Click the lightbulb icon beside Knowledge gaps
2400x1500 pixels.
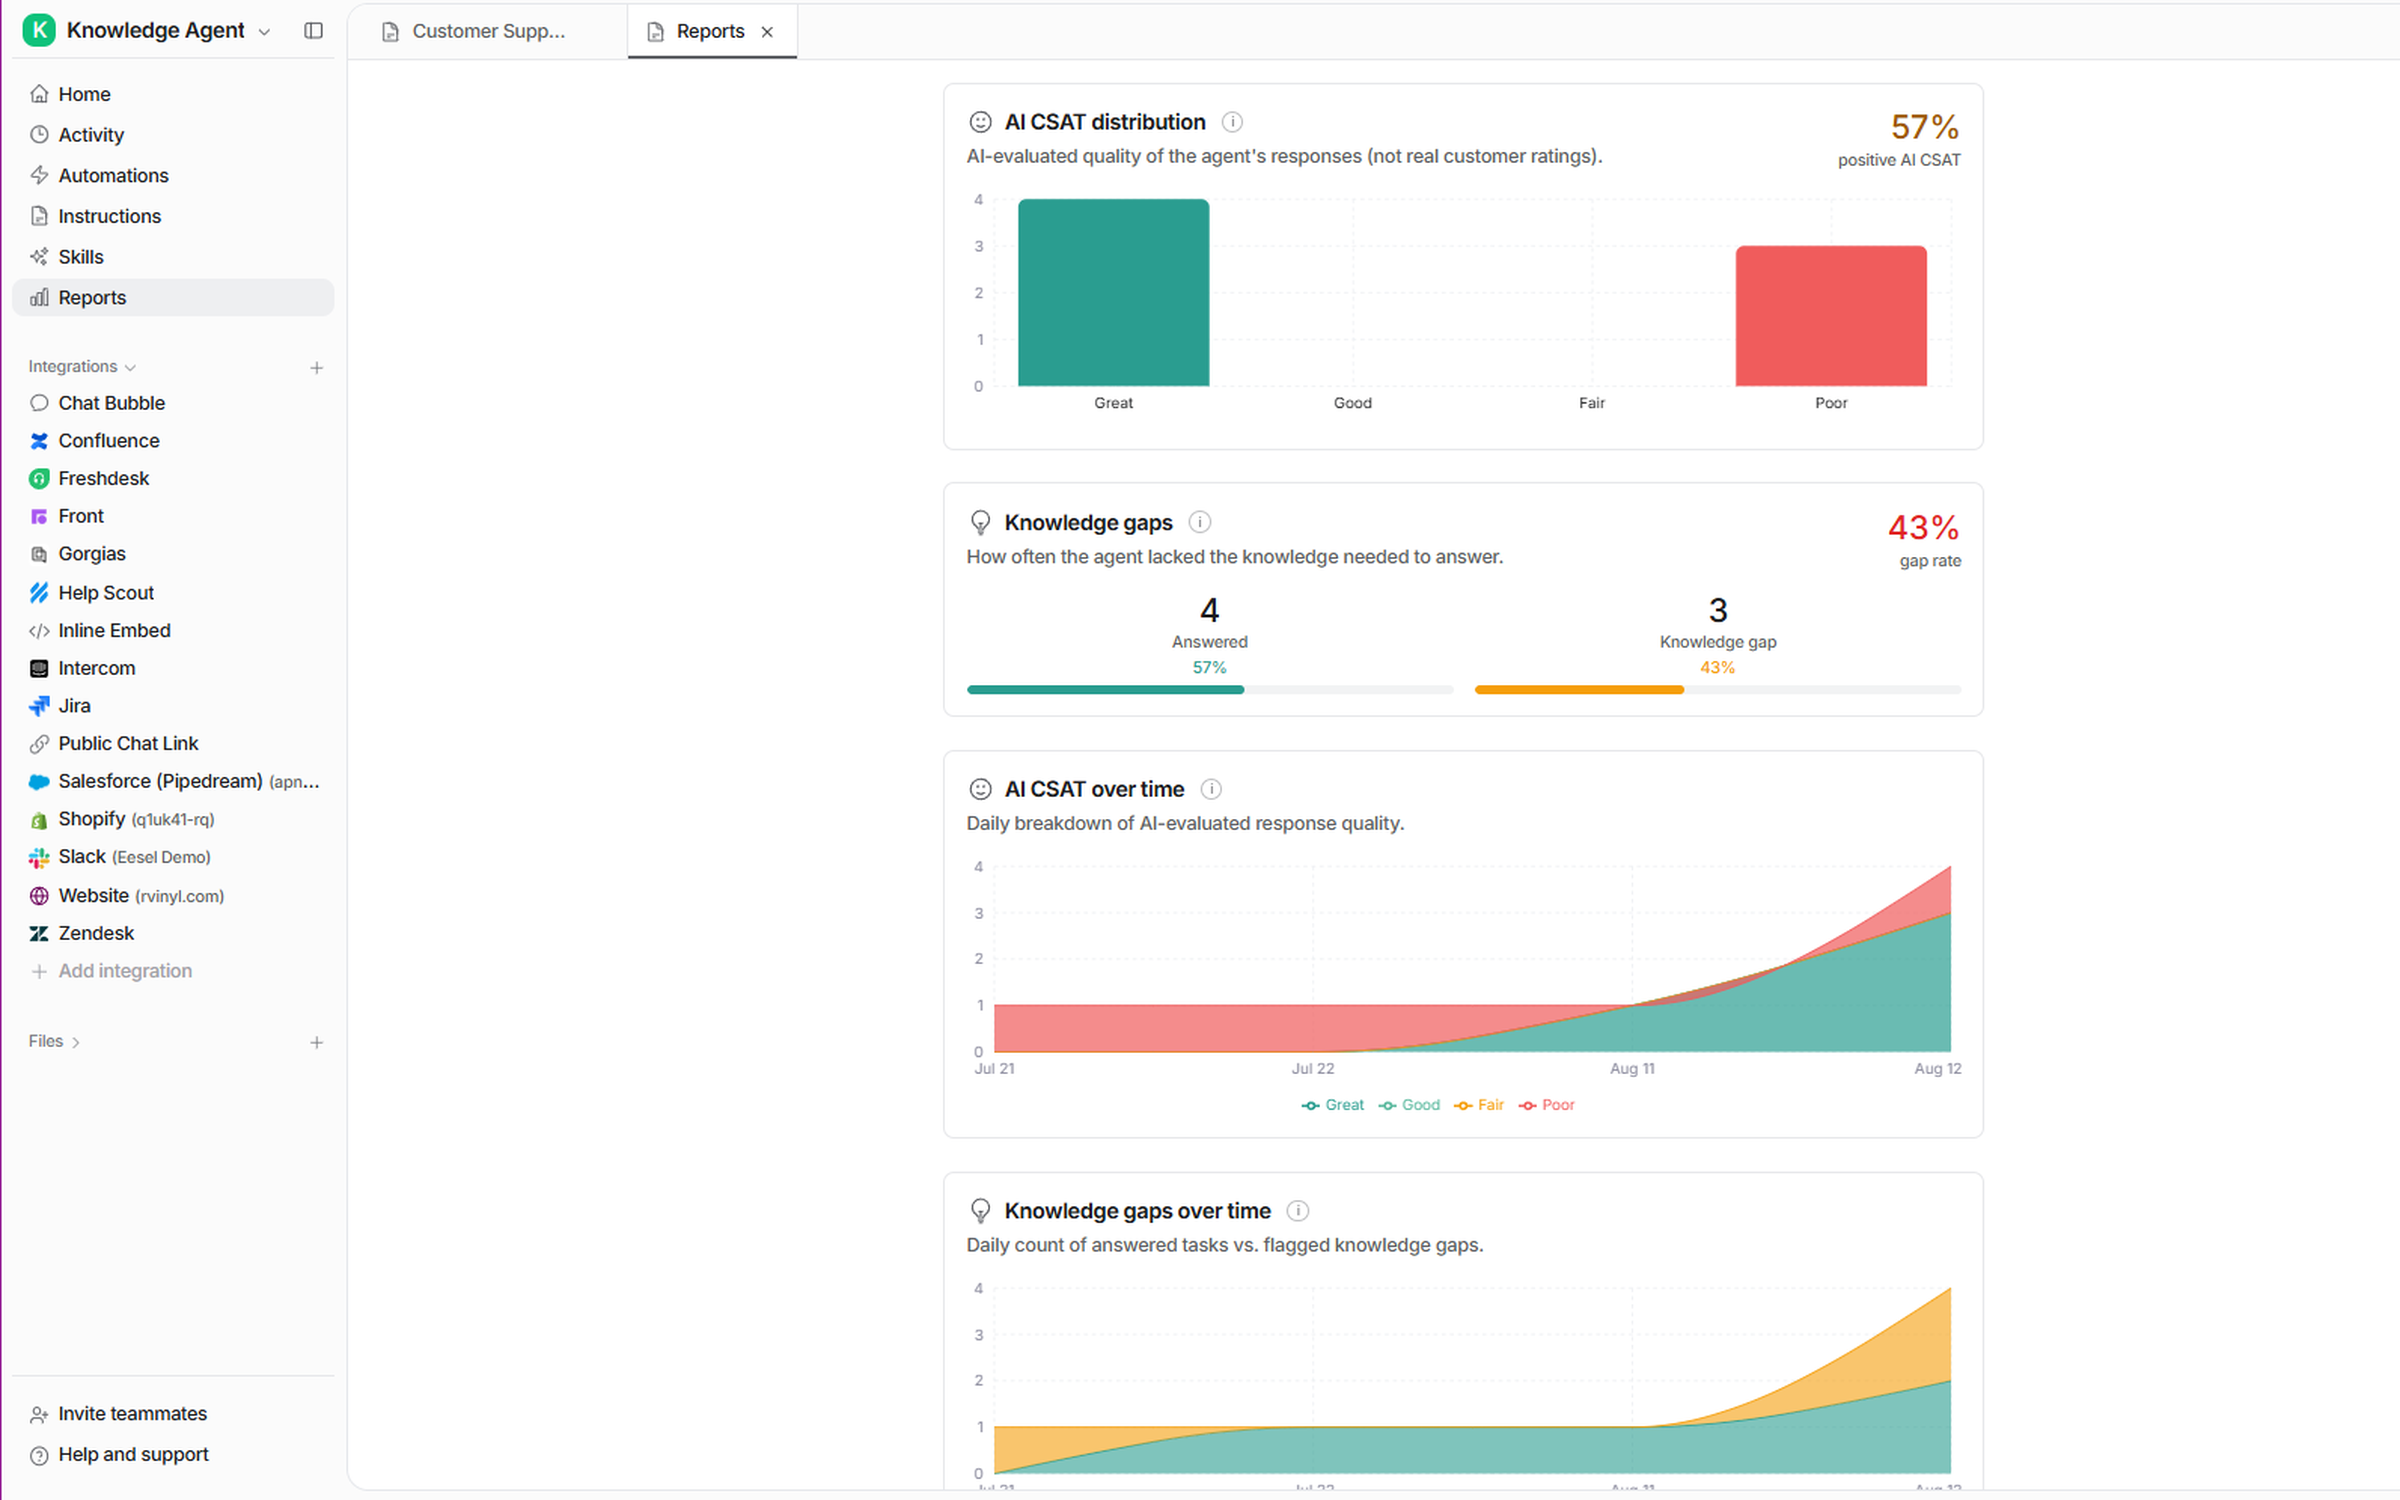[980, 523]
